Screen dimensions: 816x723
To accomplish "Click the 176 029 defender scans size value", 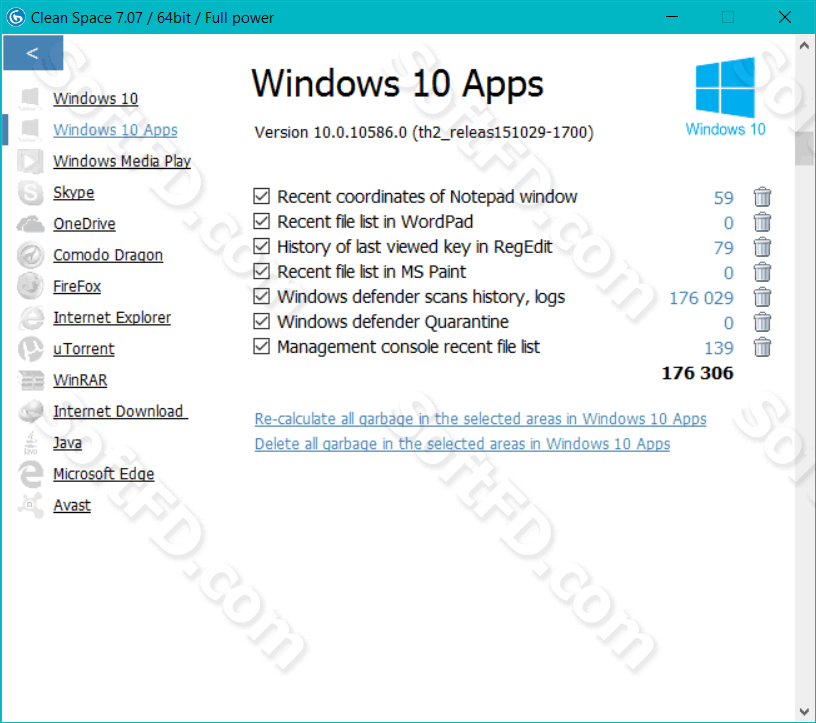I will 701,298.
